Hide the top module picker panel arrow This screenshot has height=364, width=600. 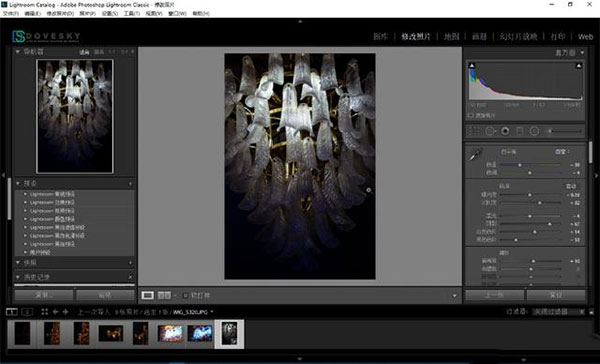tap(300, 21)
